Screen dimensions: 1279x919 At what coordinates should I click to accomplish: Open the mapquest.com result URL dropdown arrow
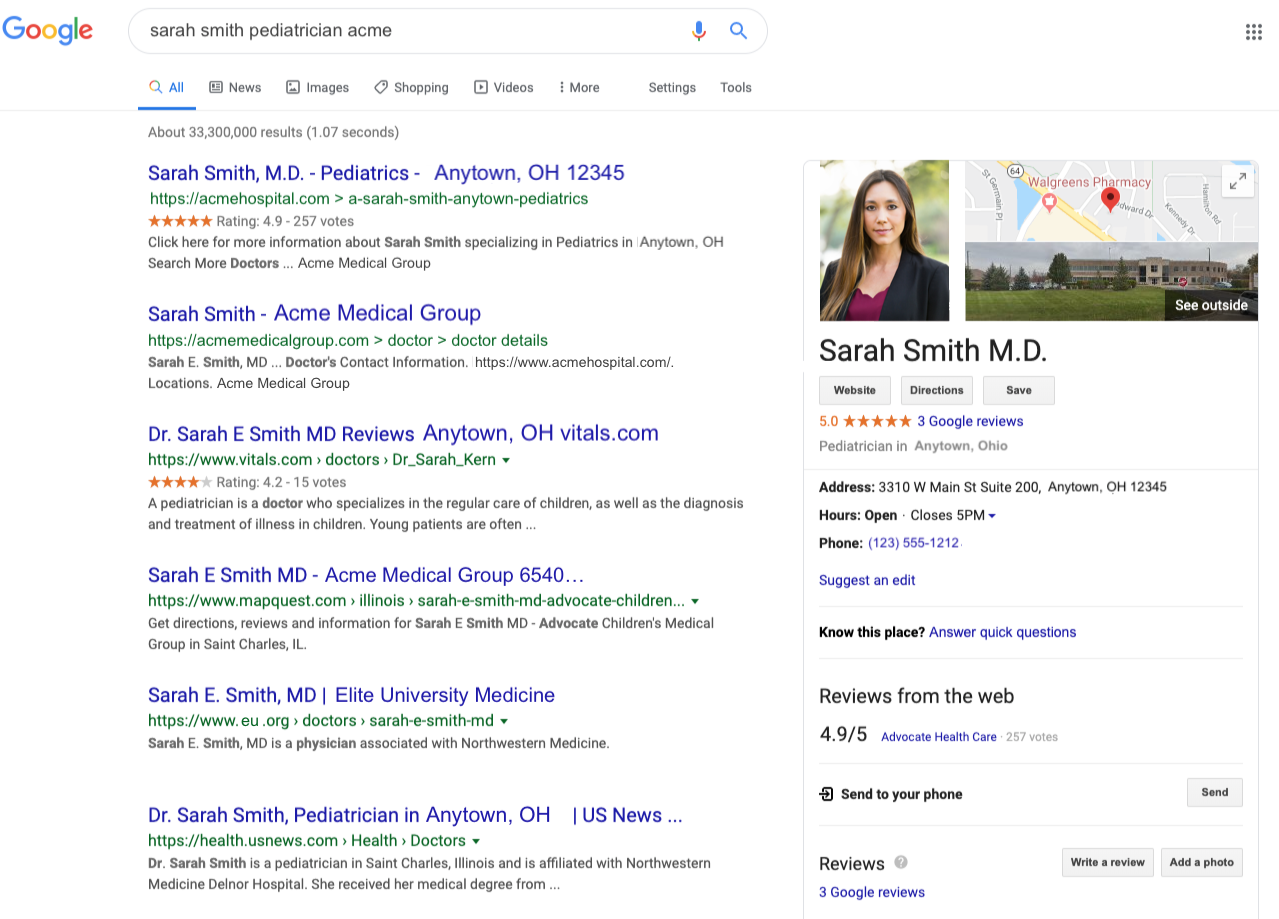pos(695,601)
